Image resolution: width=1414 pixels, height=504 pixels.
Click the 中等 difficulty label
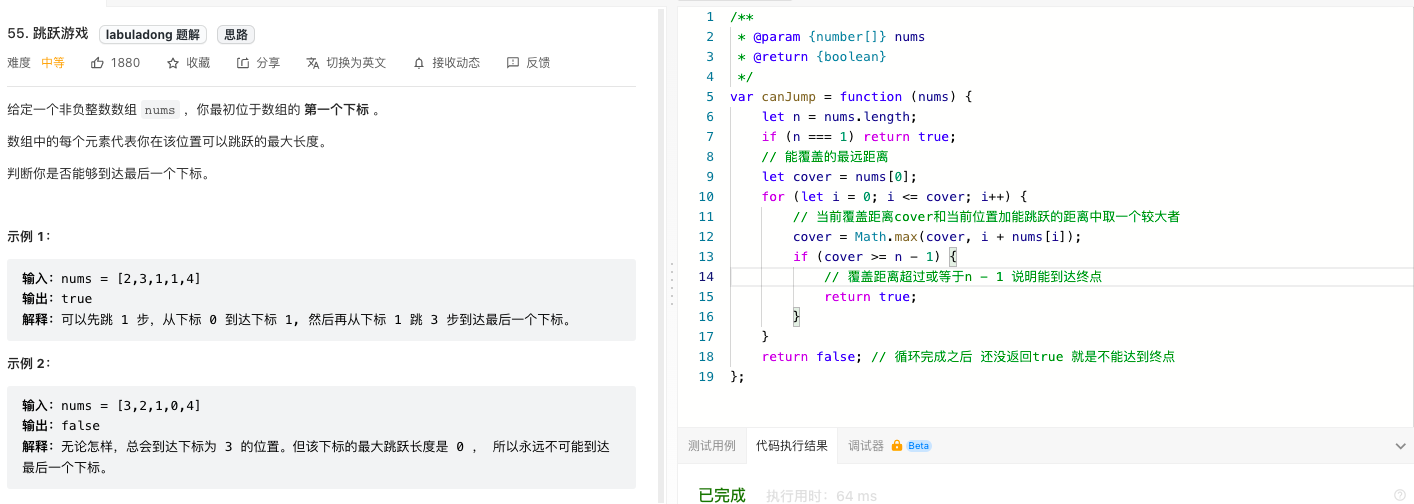point(53,63)
